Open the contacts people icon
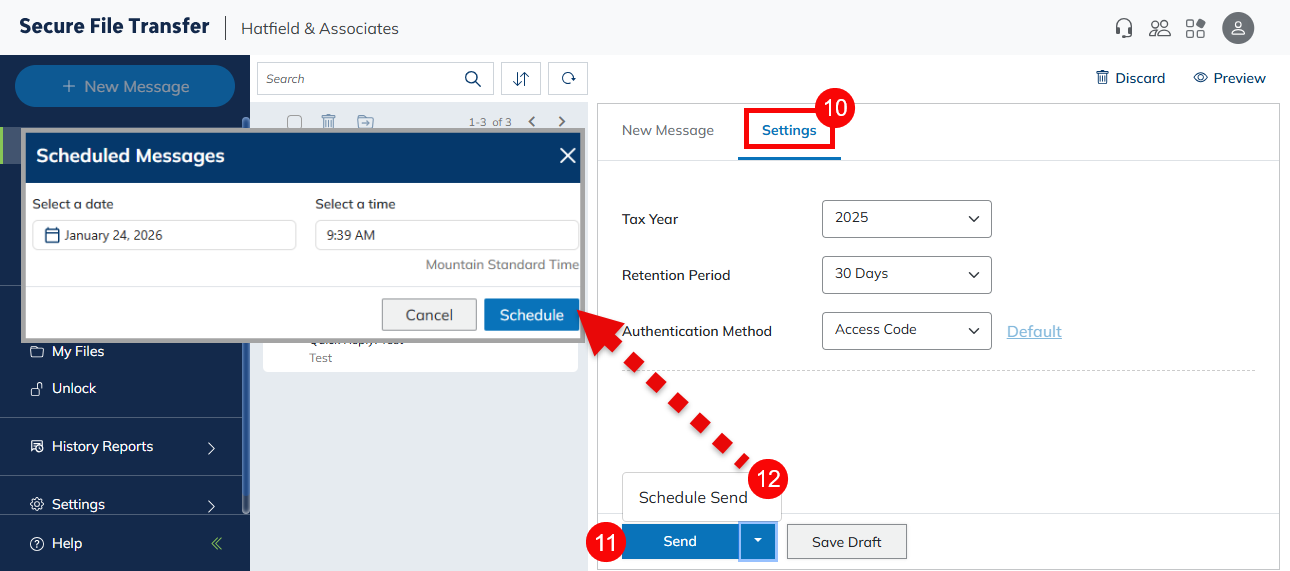 (1159, 28)
